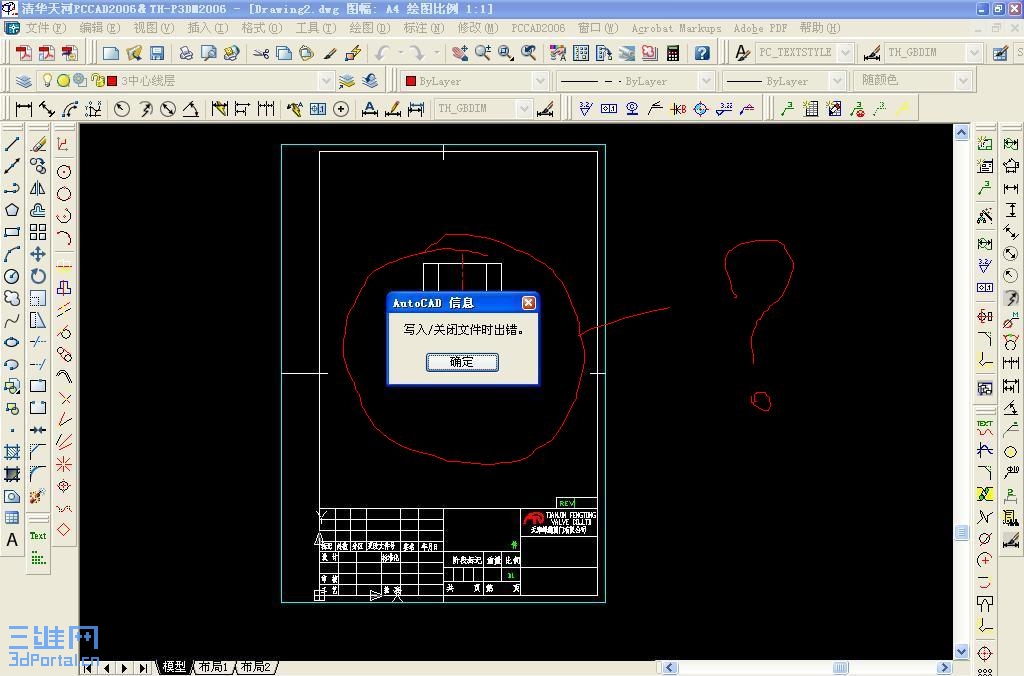Toggle layer lock padlock icon

point(96,80)
